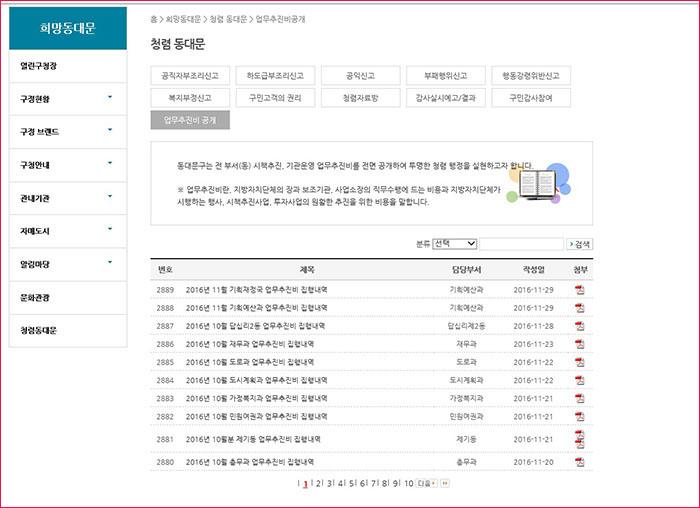This screenshot has height=508, width=700.
Task: Download PDF attachment for 총무과 row 2880
Action: tap(580, 462)
